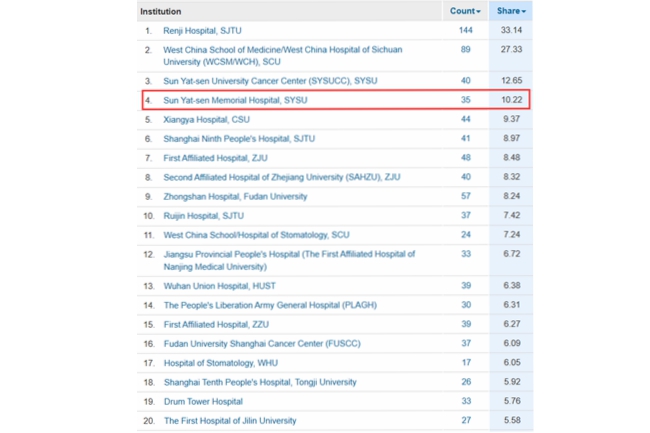Screen dimensions: 650x433
Task: Select share value 8.24
Action: point(512,196)
